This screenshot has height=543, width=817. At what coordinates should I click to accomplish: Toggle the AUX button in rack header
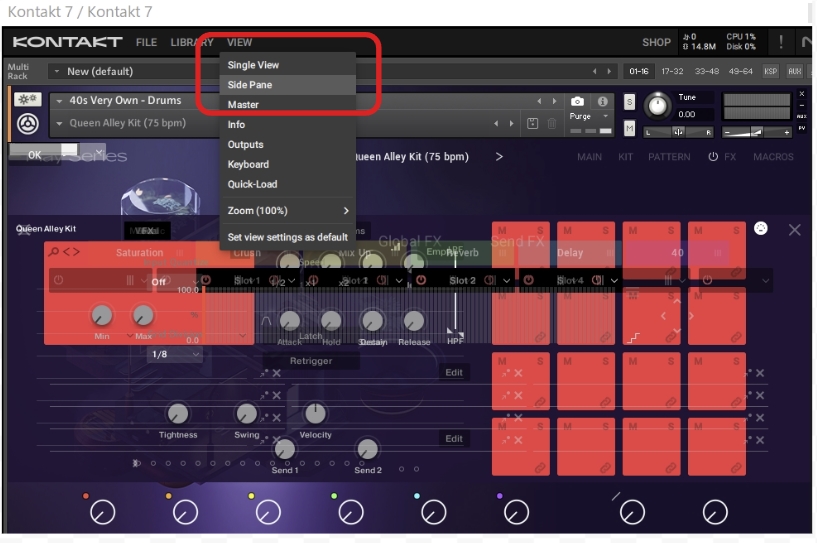point(795,71)
